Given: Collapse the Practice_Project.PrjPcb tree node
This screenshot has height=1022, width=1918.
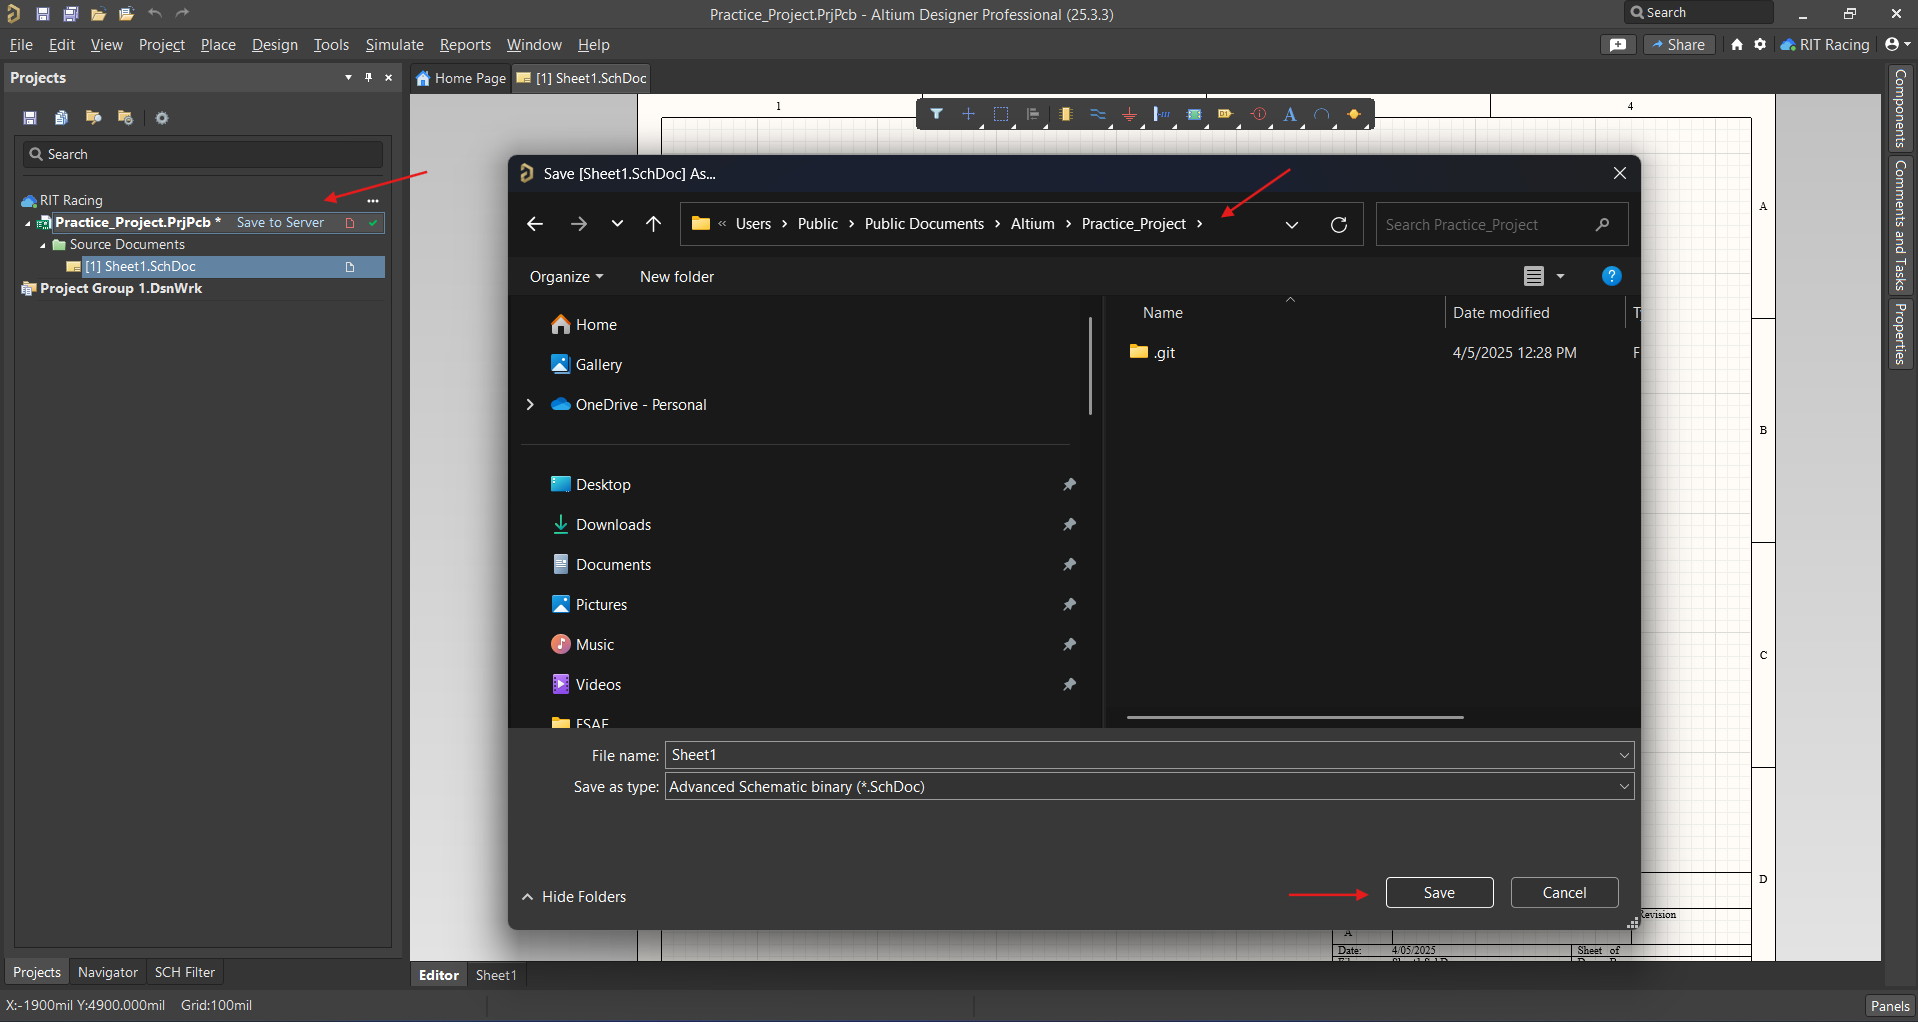Looking at the screenshot, I should click(x=27, y=223).
